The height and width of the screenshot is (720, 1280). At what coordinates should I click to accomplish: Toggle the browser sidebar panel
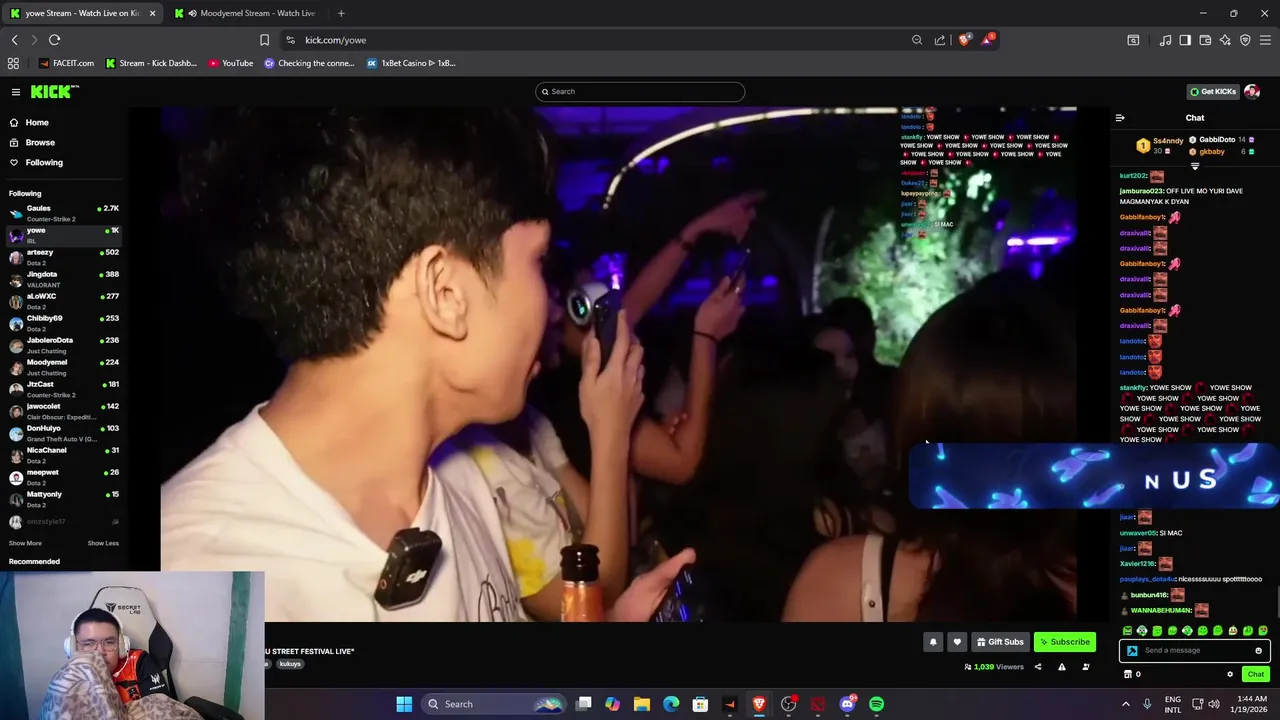pyautogui.click(x=1185, y=40)
